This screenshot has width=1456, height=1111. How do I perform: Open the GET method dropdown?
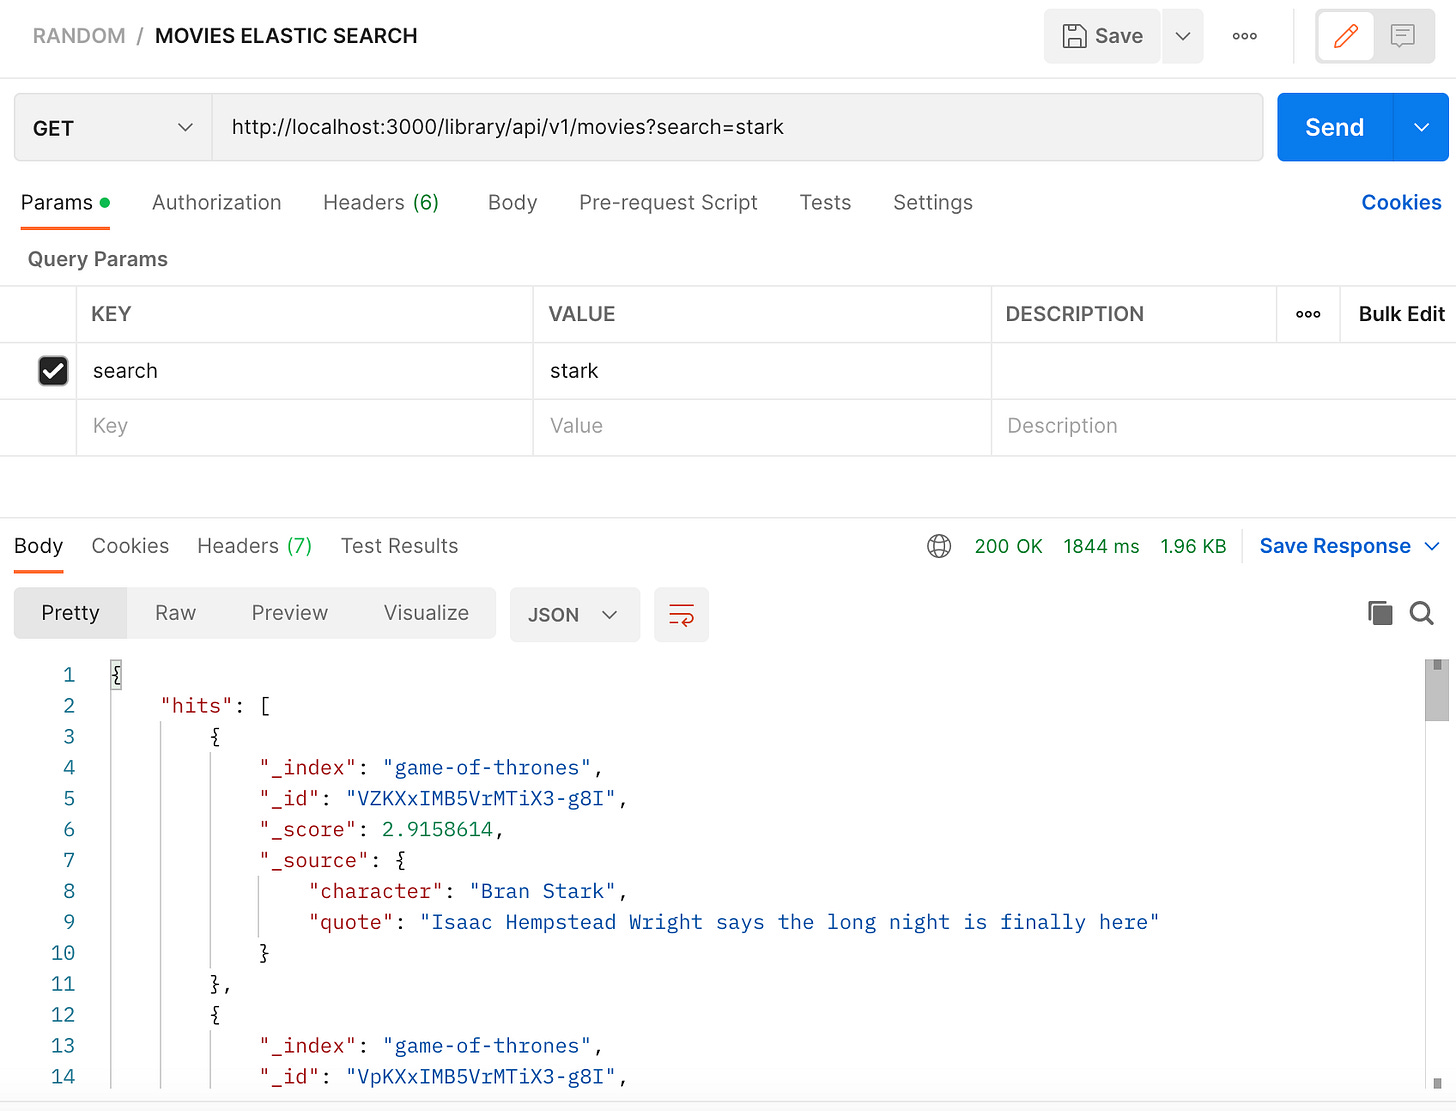pos(113,128)
